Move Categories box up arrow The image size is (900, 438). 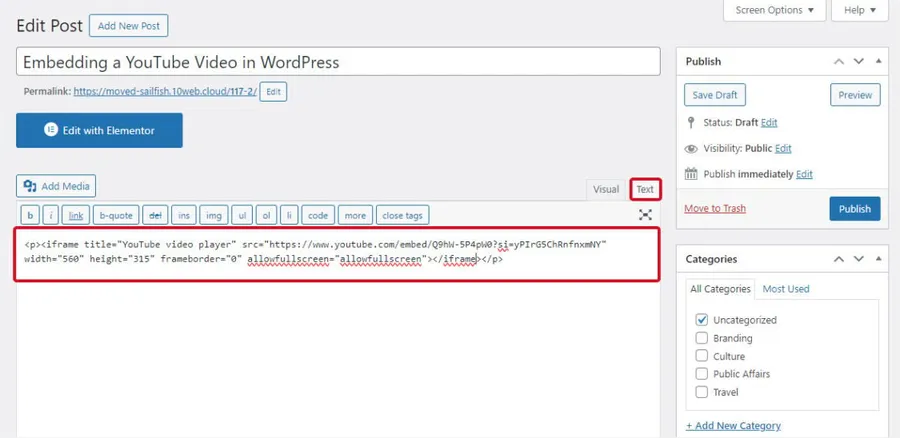[x=839, y=259]
